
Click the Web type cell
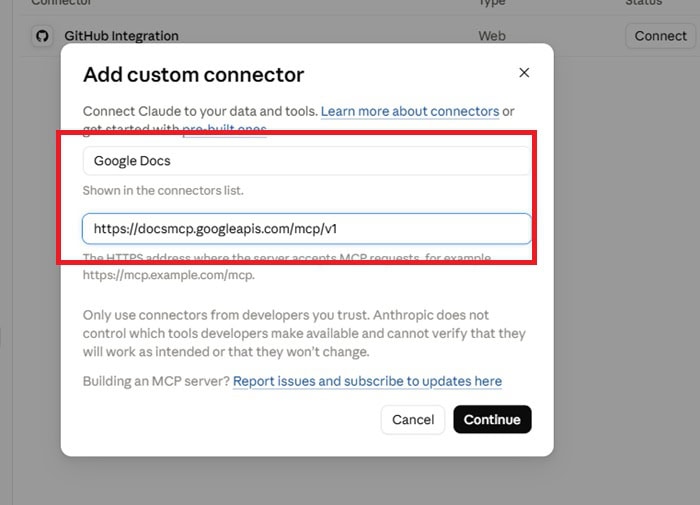492,36
